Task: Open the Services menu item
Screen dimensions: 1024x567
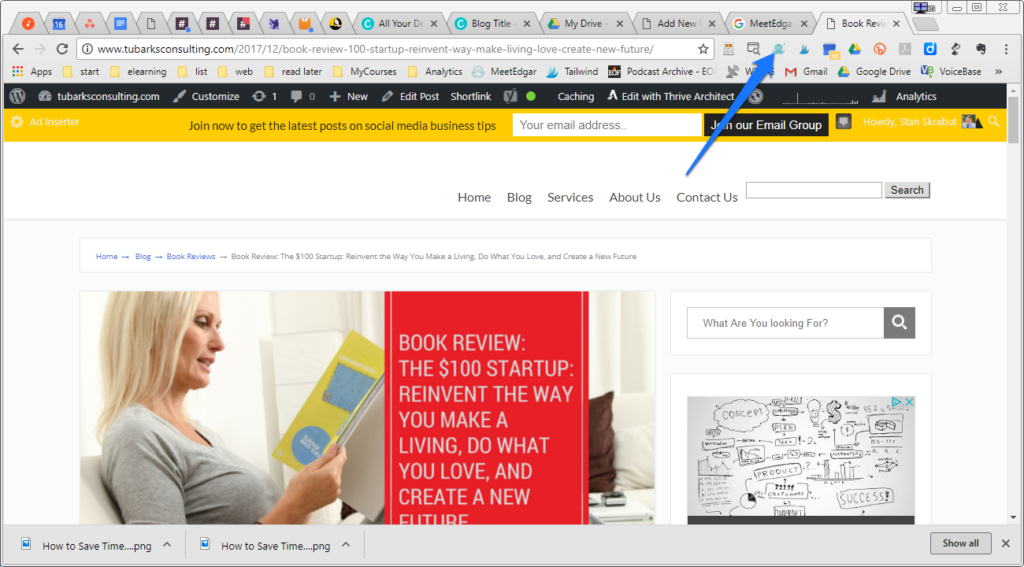Action: click(570, 197)
